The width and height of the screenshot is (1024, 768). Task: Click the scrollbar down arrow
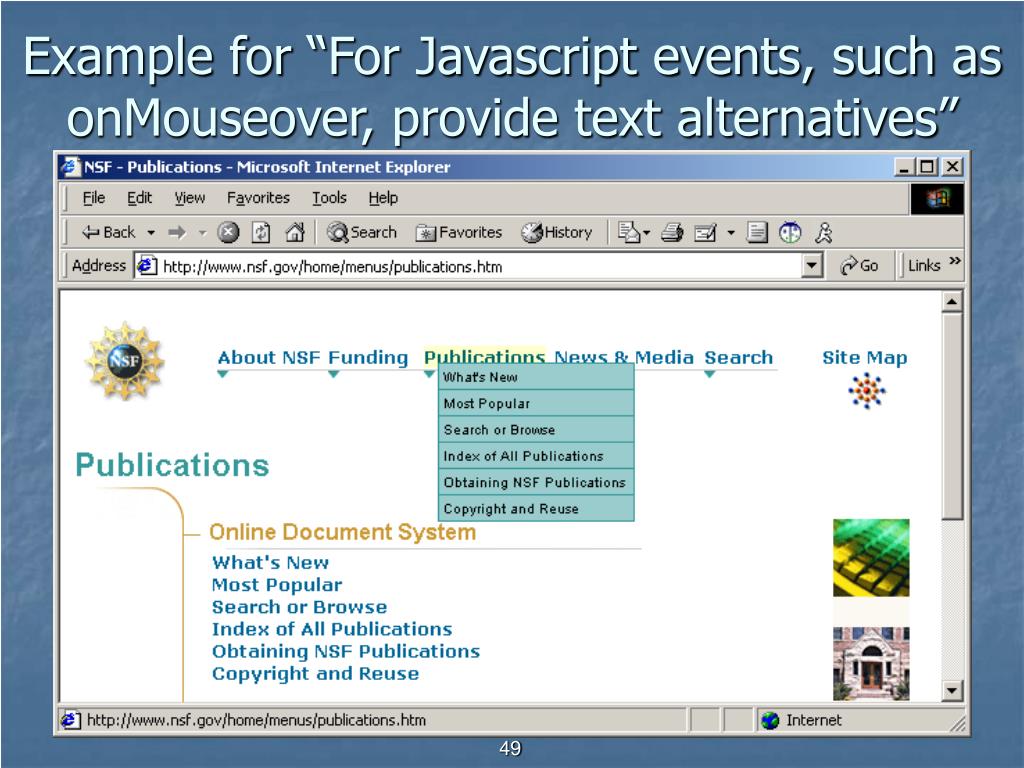pos(952,690)
